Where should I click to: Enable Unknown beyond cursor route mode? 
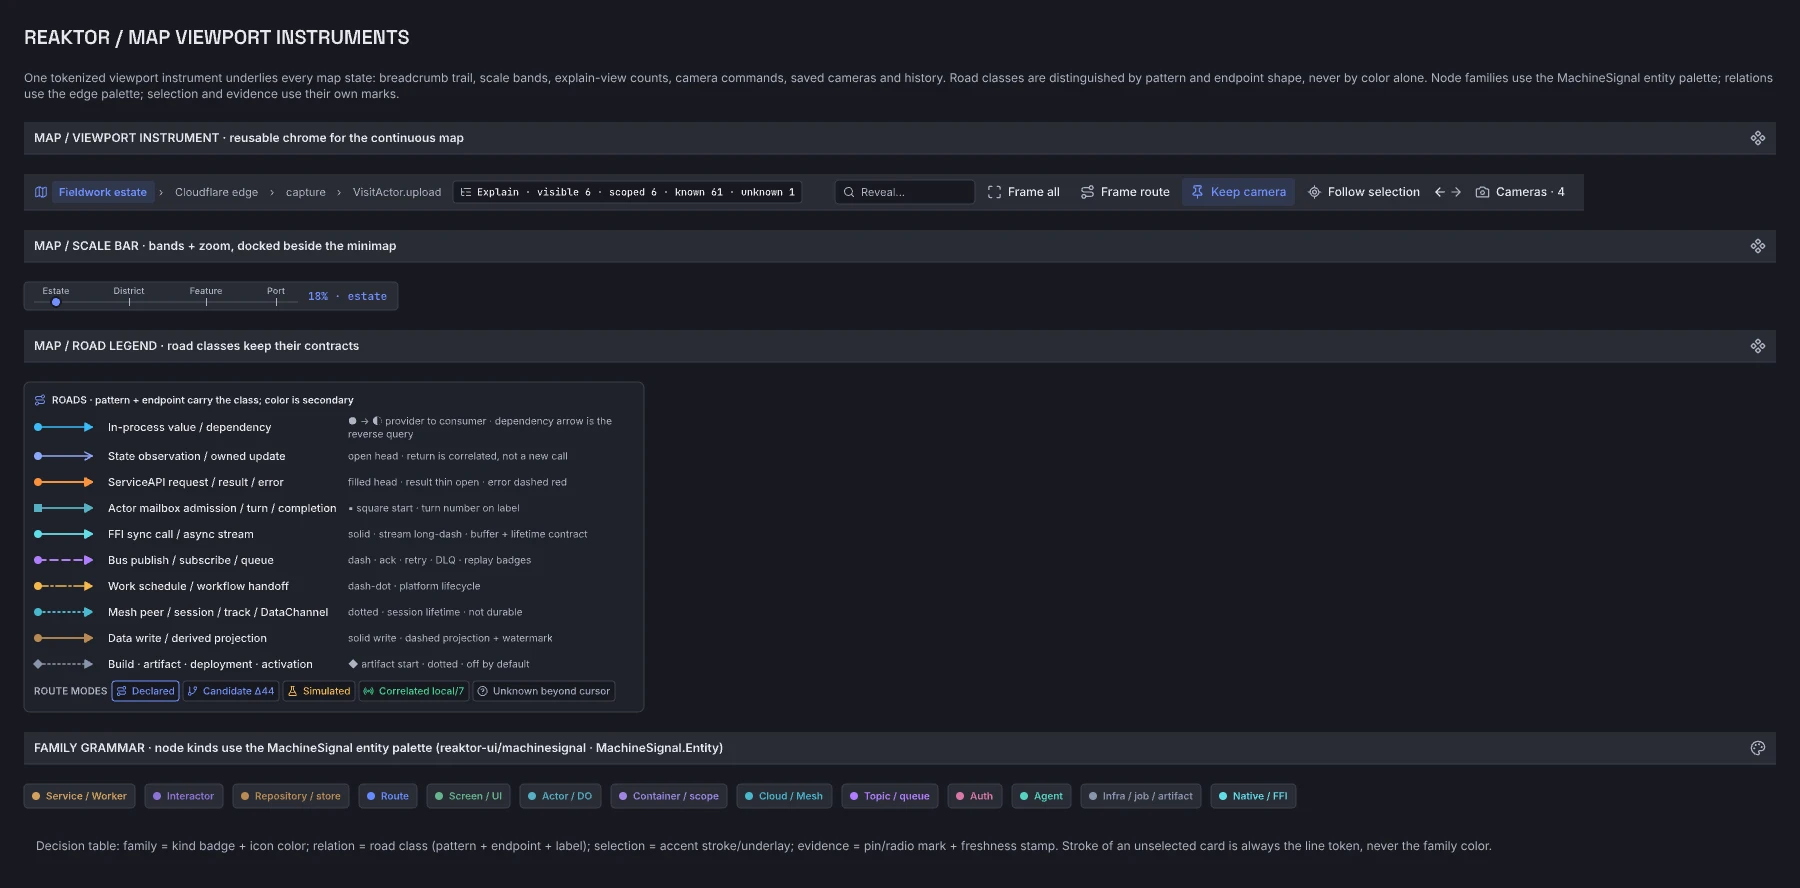click(x=543, y=691)
